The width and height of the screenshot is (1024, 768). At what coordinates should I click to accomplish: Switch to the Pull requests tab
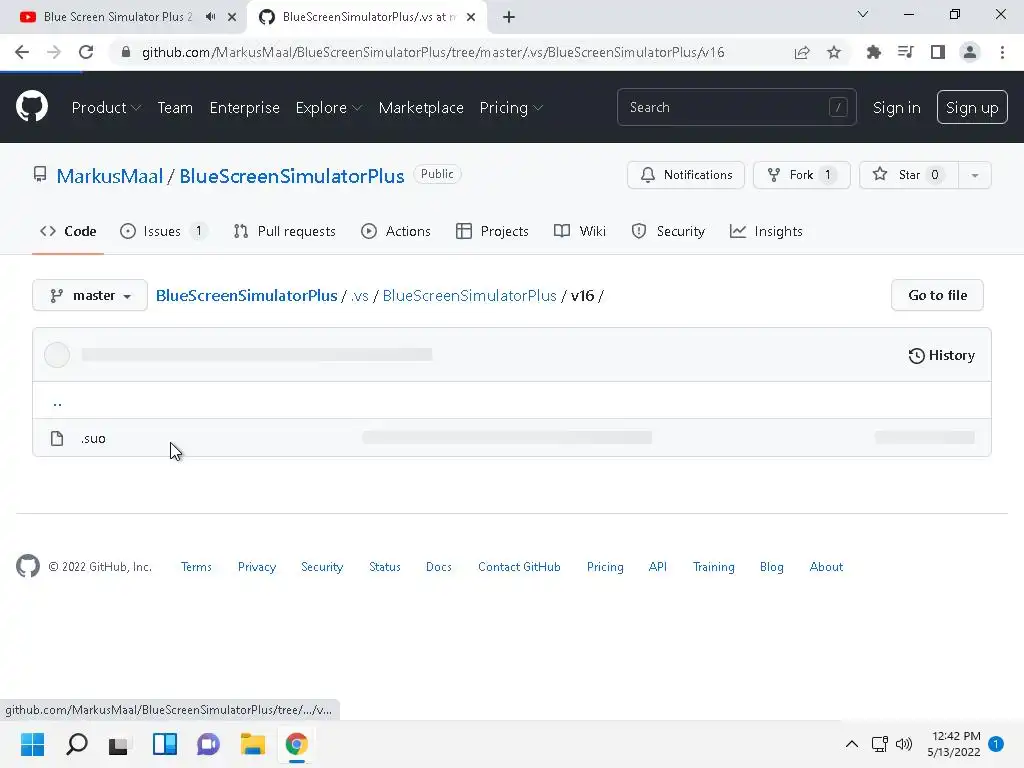[x=285, y=231]
